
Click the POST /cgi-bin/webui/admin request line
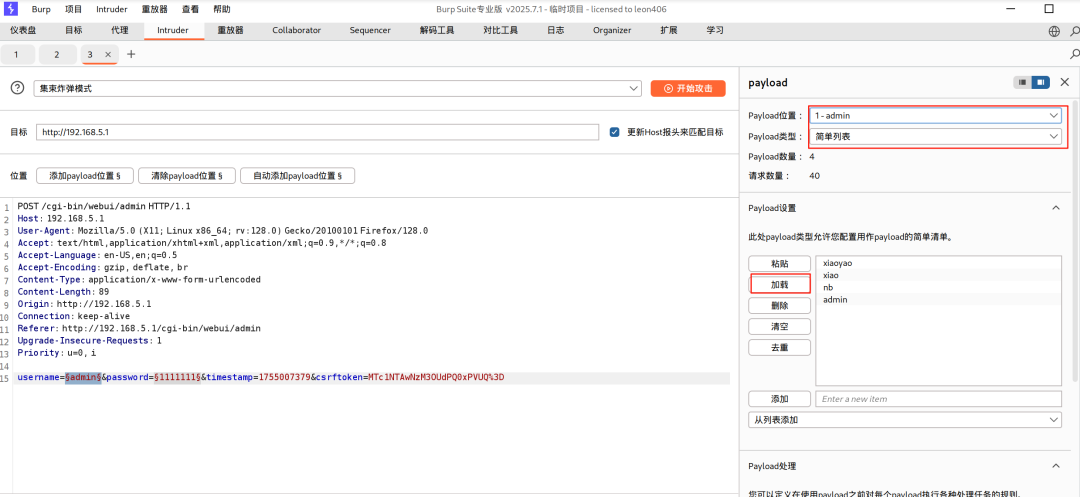104,206
